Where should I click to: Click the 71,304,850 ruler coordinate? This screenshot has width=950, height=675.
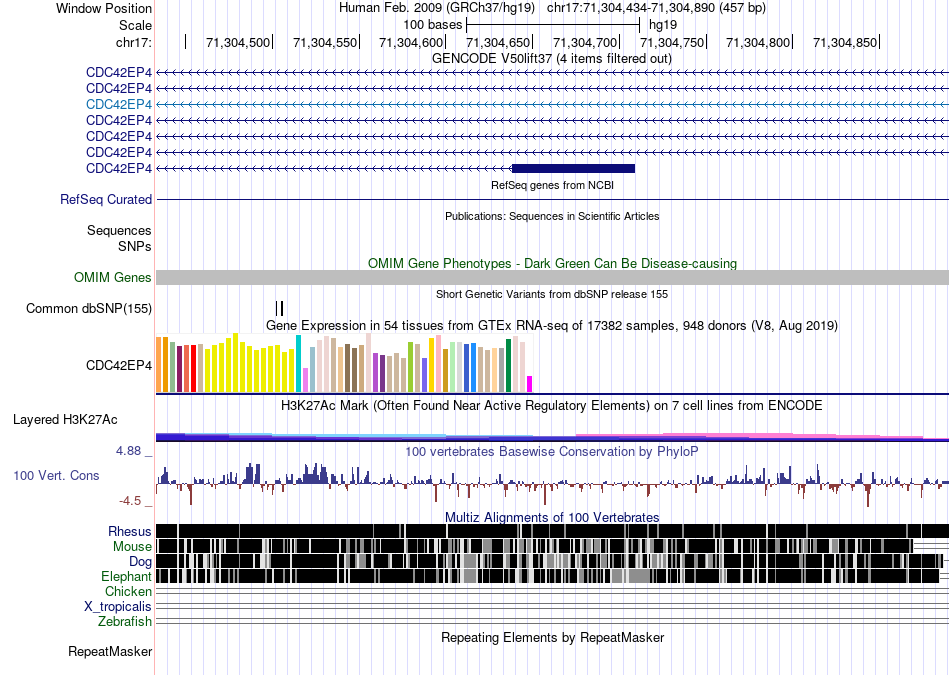pos(845,42)
